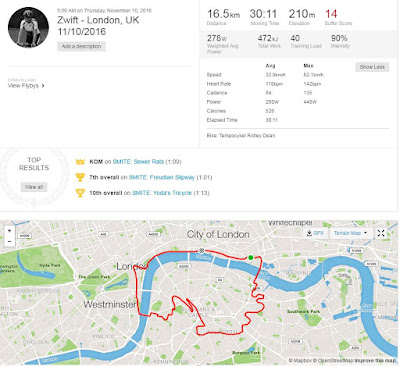View all top results
Image resolution: width=400 pixels, height=366 pixels.
click(x=34, y=187)
